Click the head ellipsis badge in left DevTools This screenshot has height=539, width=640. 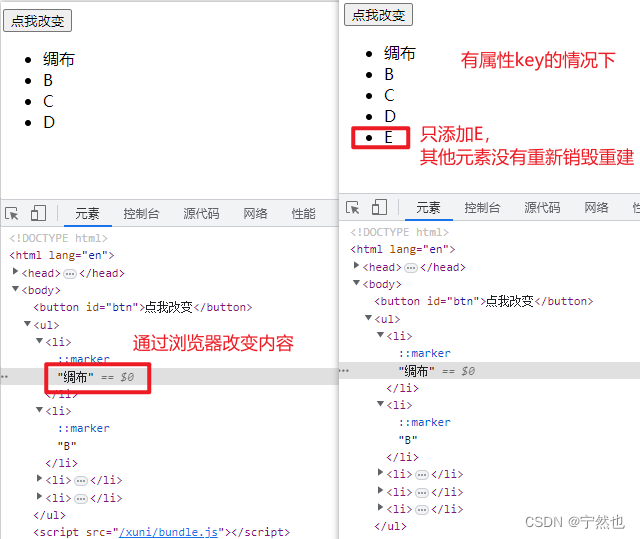tap(70, 274)
